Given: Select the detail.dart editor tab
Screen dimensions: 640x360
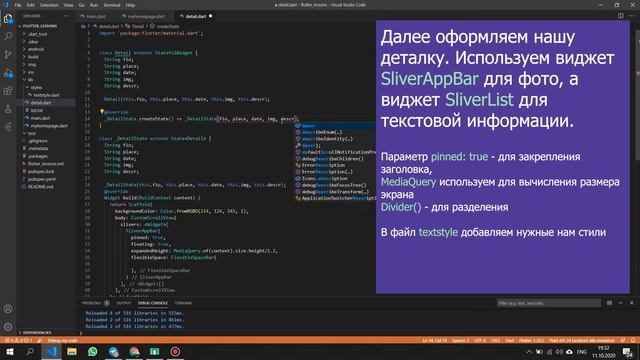Looking at the screenshot, I should click(x=196, y=16).
